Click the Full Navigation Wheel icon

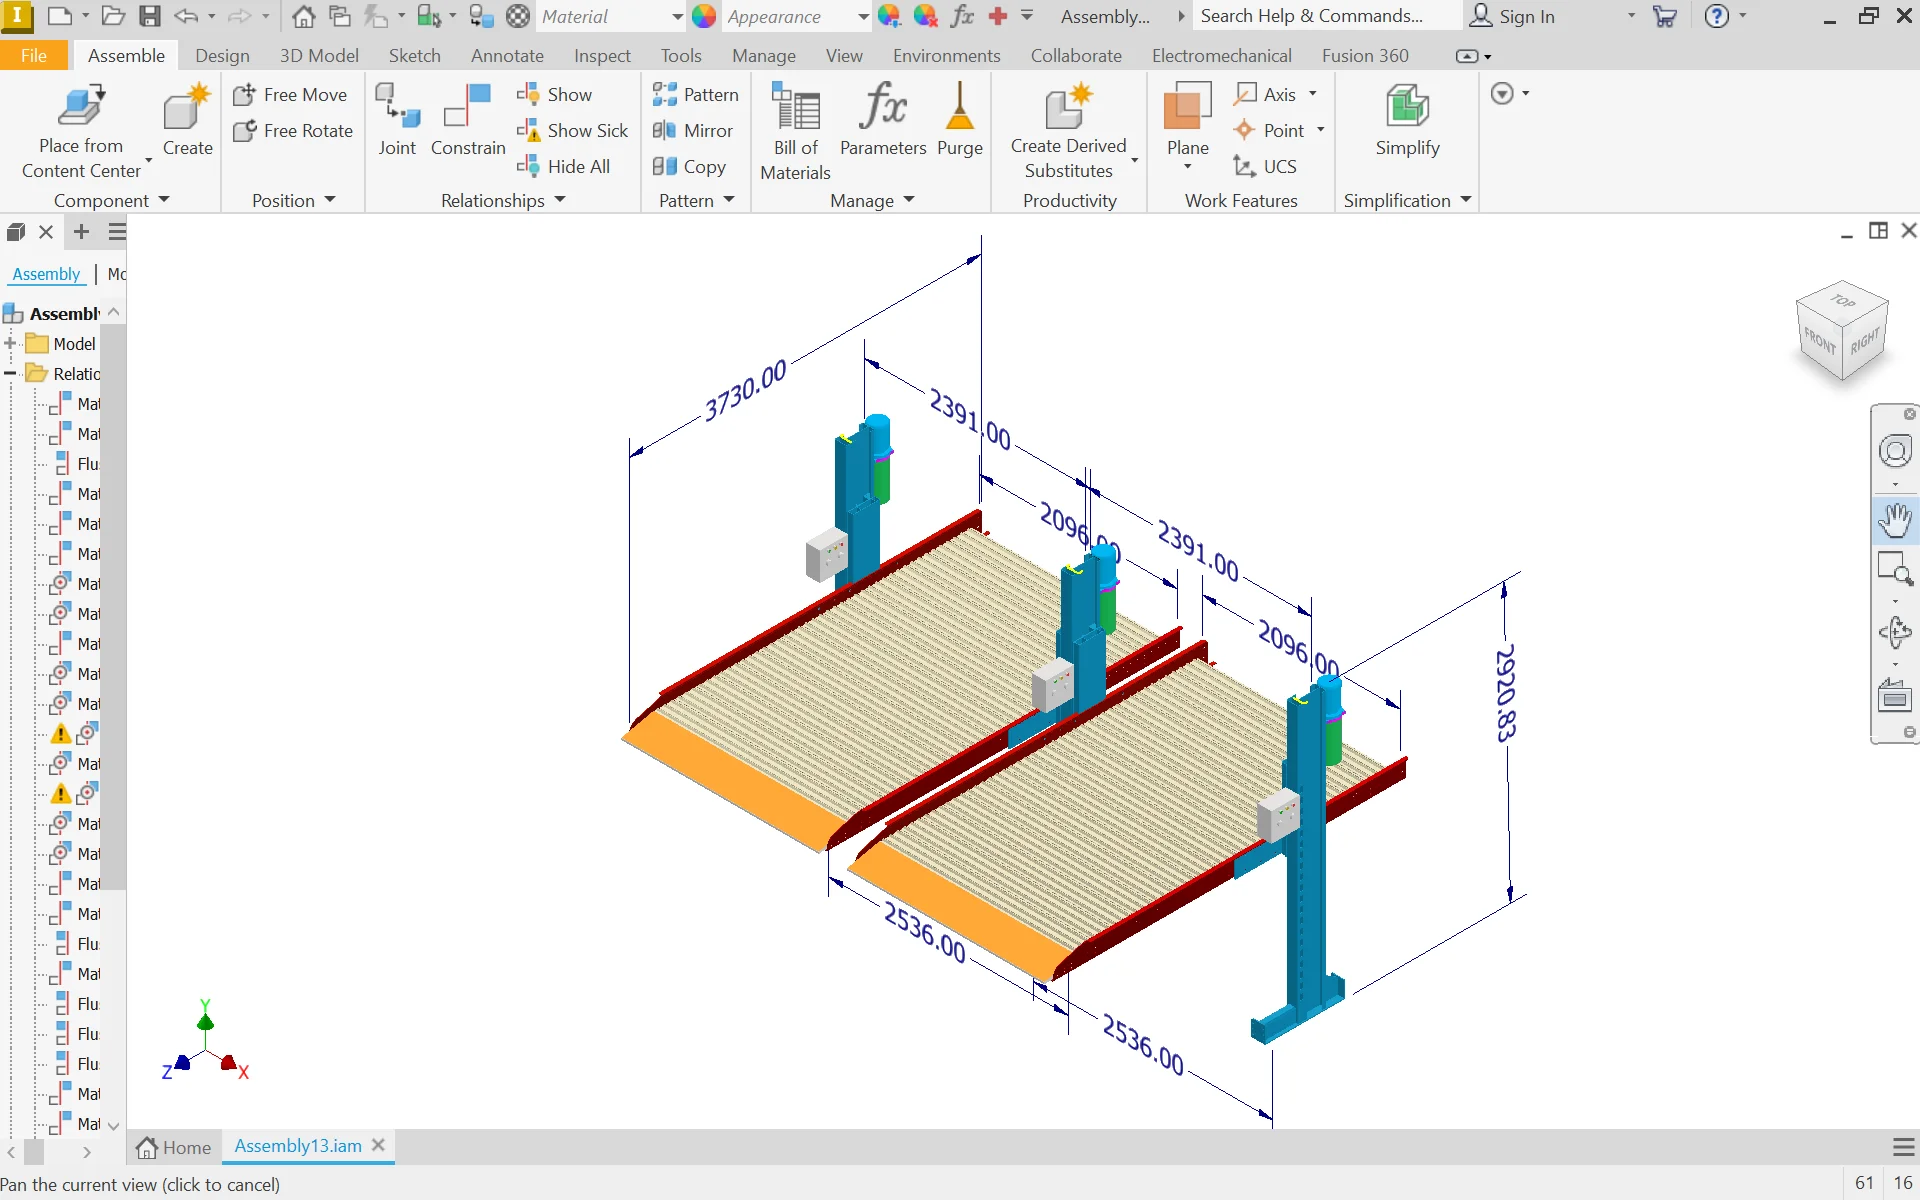coord(1895,451)
